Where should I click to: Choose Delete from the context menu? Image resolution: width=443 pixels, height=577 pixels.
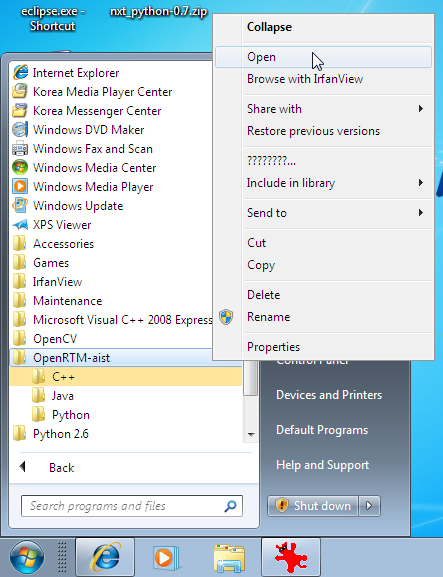point(323,295)
